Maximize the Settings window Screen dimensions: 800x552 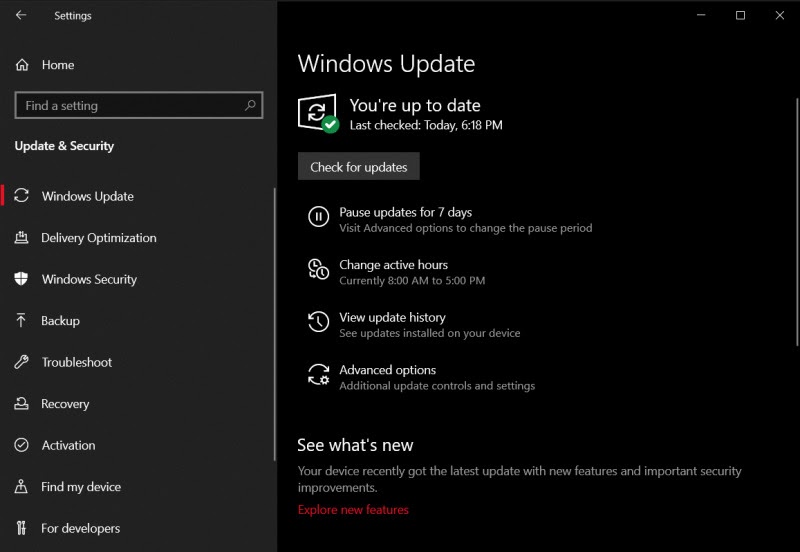740,15
